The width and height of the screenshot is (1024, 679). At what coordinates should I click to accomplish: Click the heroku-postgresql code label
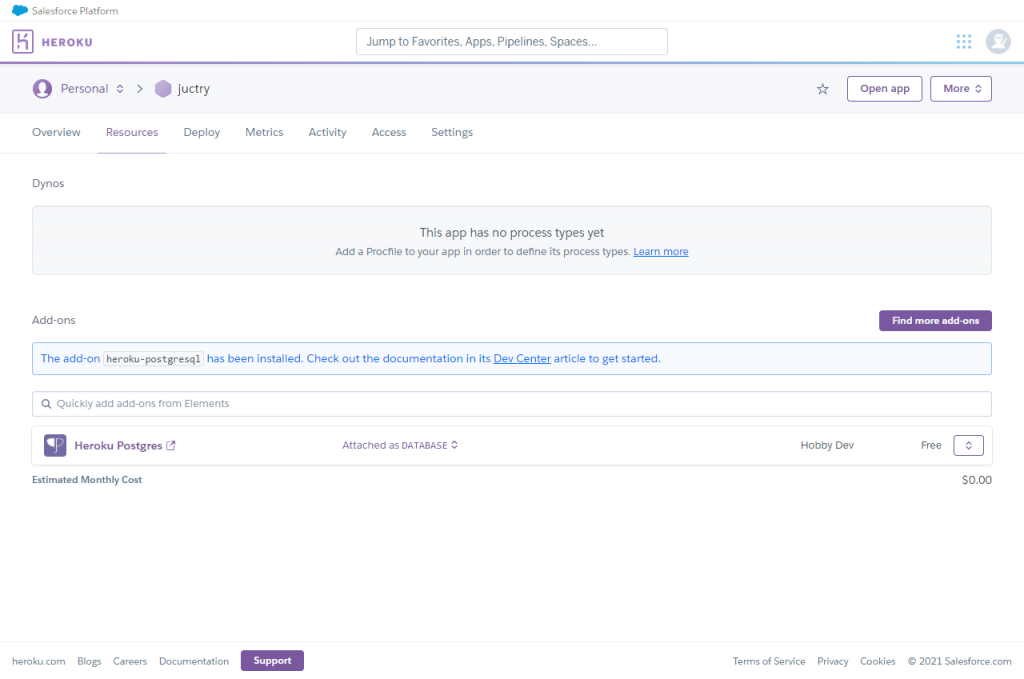pos(153,359)
